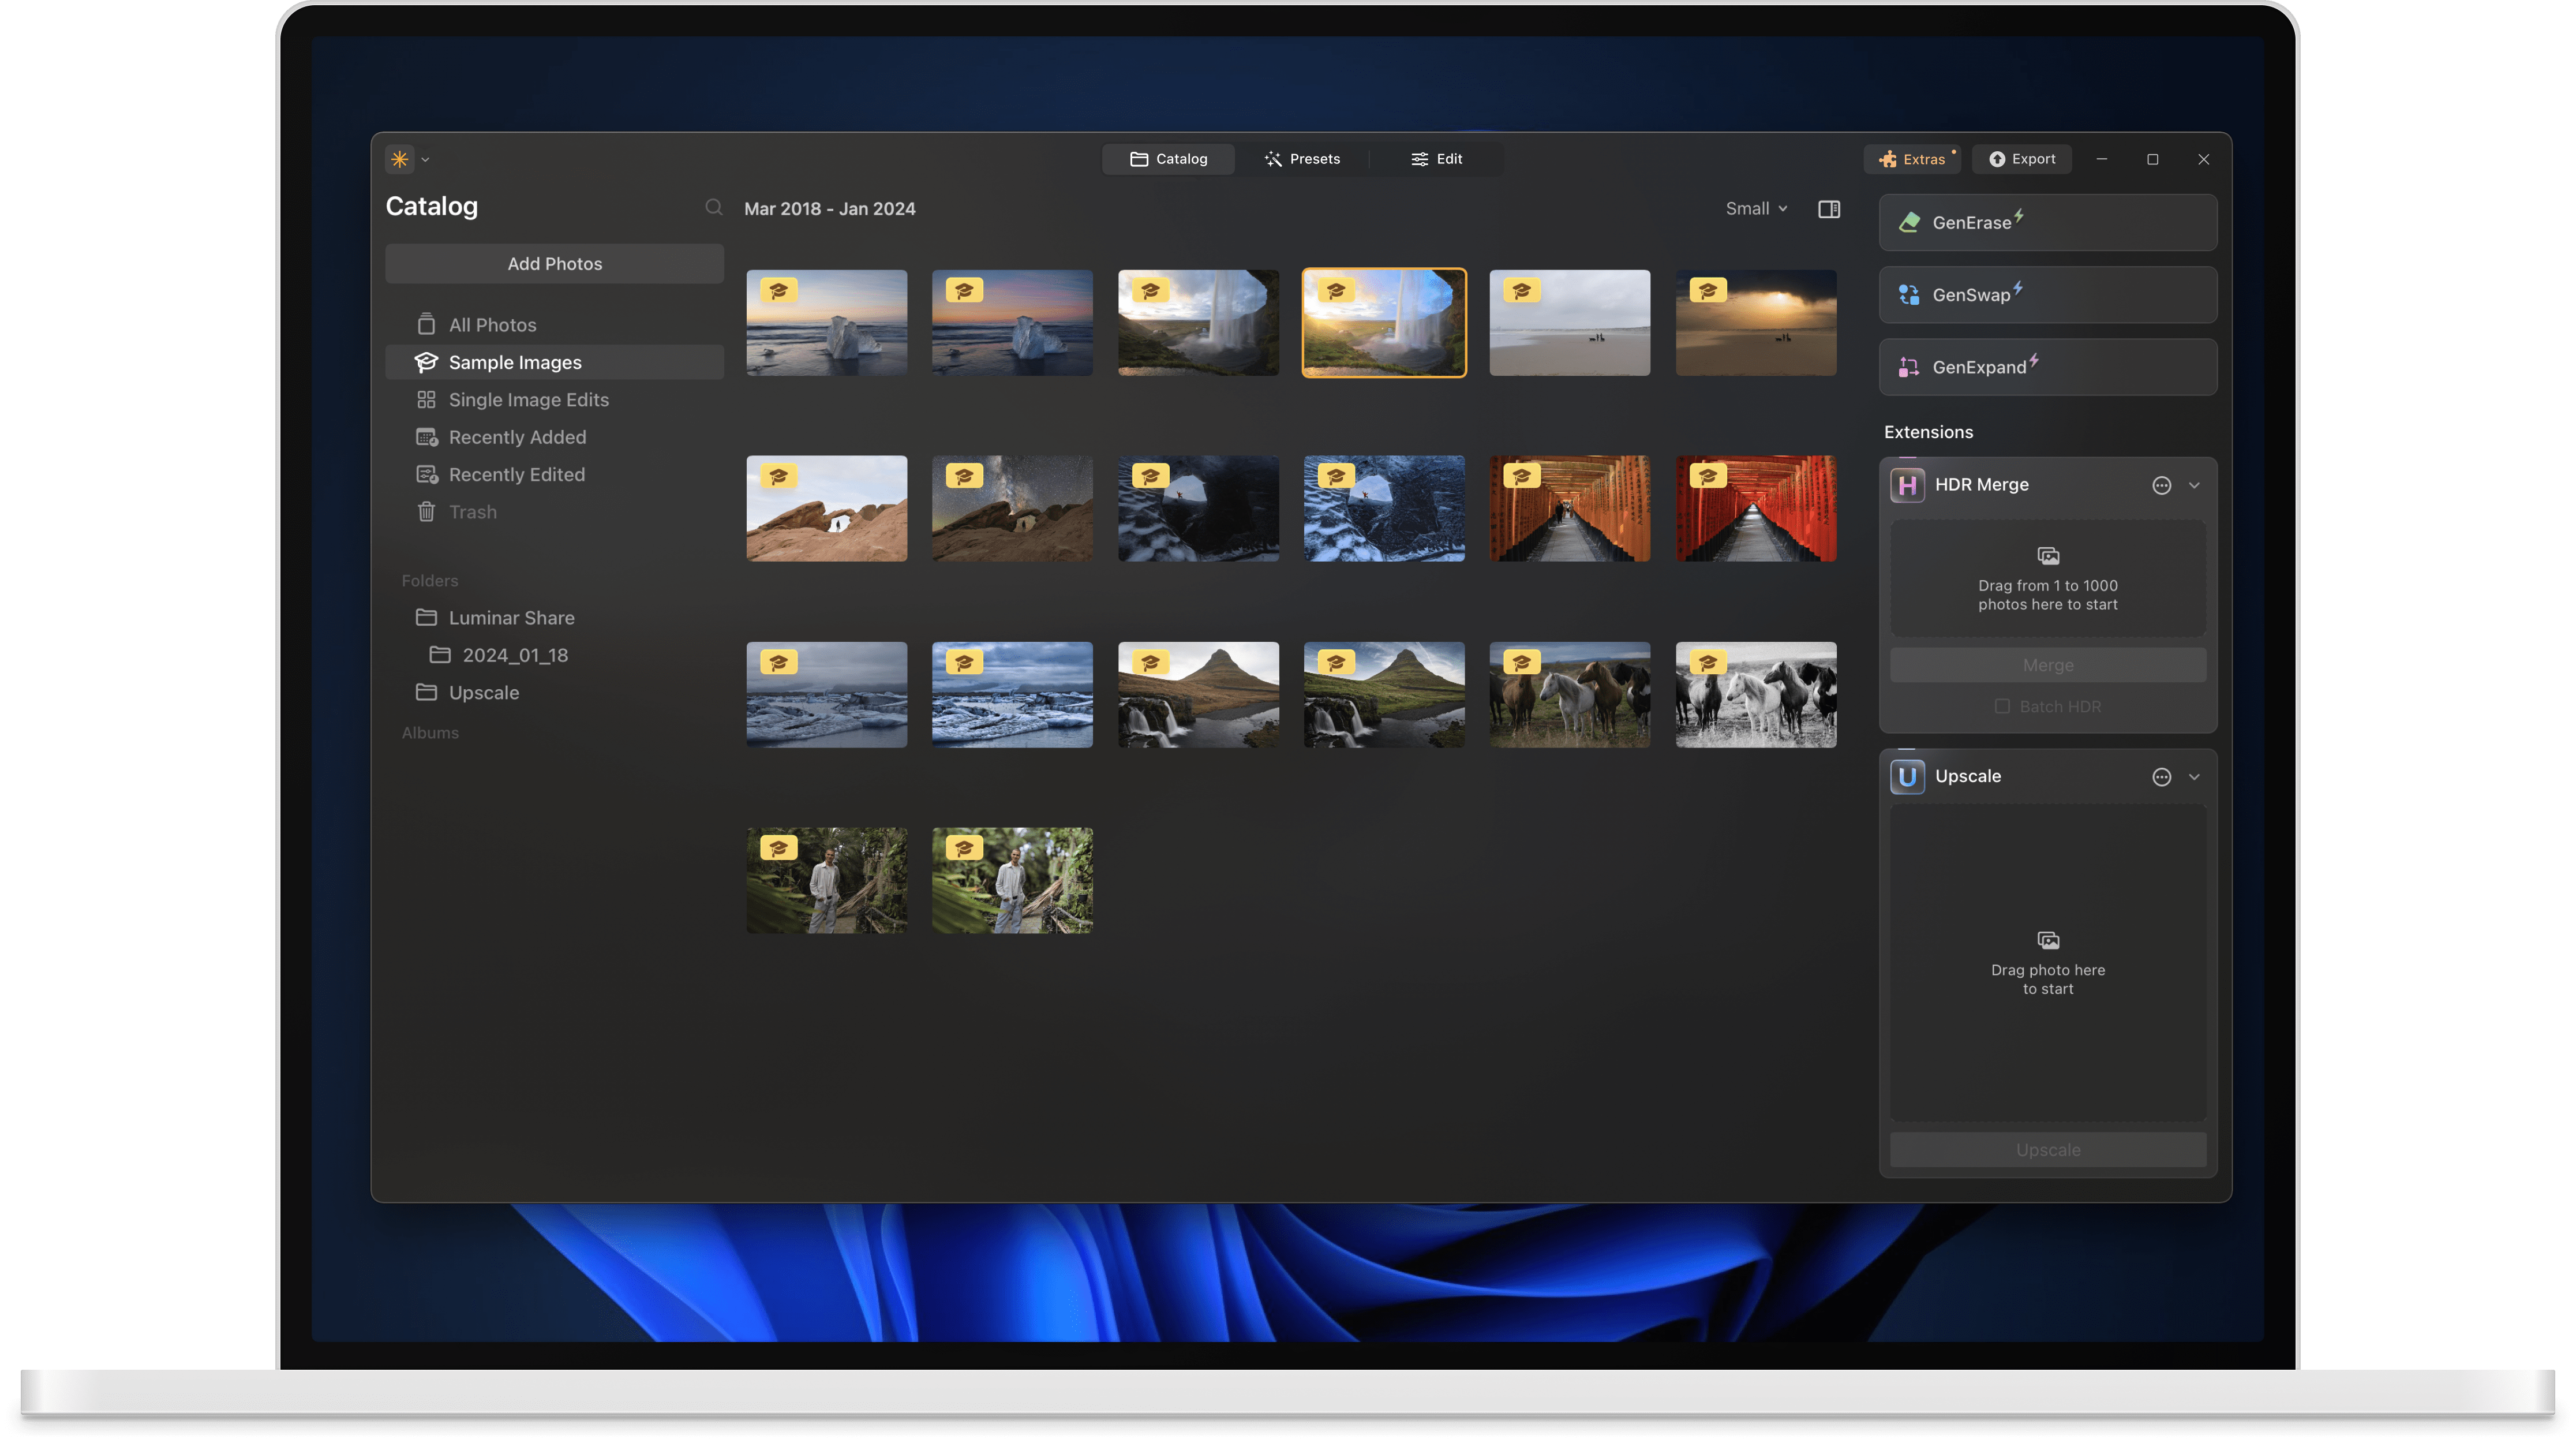Viewport: 2576px width, 1439px height.
Task: Click the Luminar Neo star logo
Action: 399,159
